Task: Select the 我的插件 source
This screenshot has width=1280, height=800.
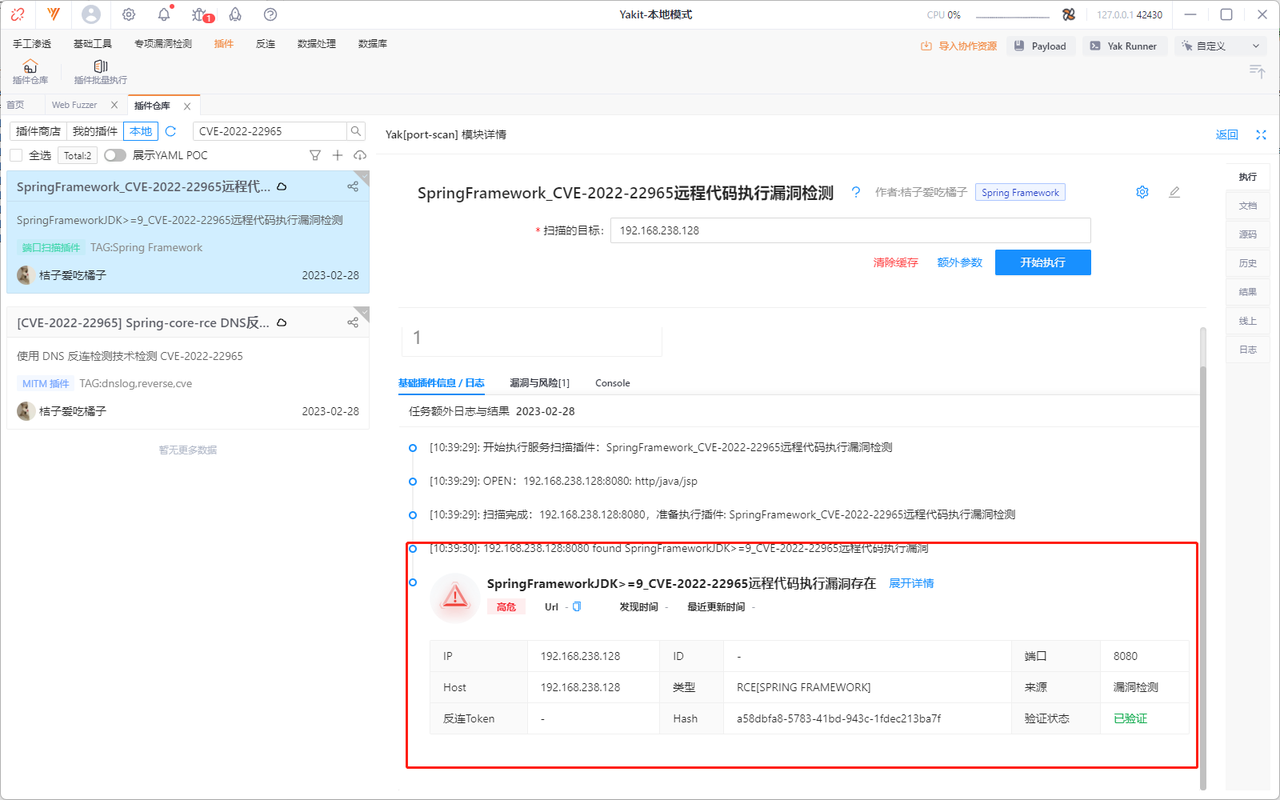Action: 95,131
